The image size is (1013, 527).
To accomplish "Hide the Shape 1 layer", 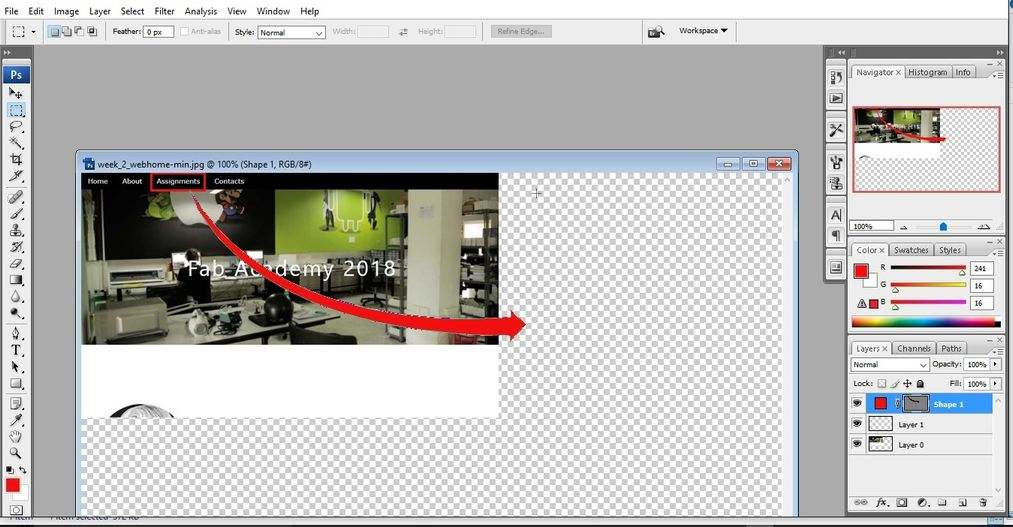I will tap(857, 404).
